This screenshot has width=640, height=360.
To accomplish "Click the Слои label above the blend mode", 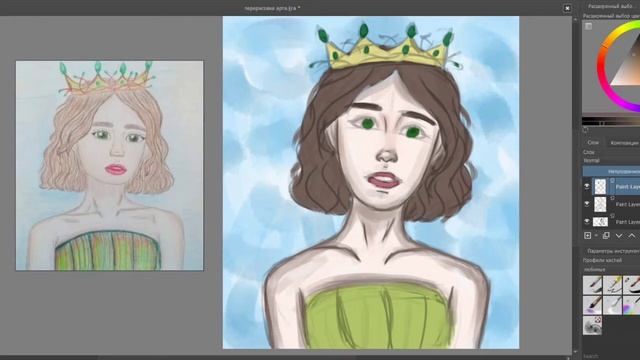I will point(589,152).
